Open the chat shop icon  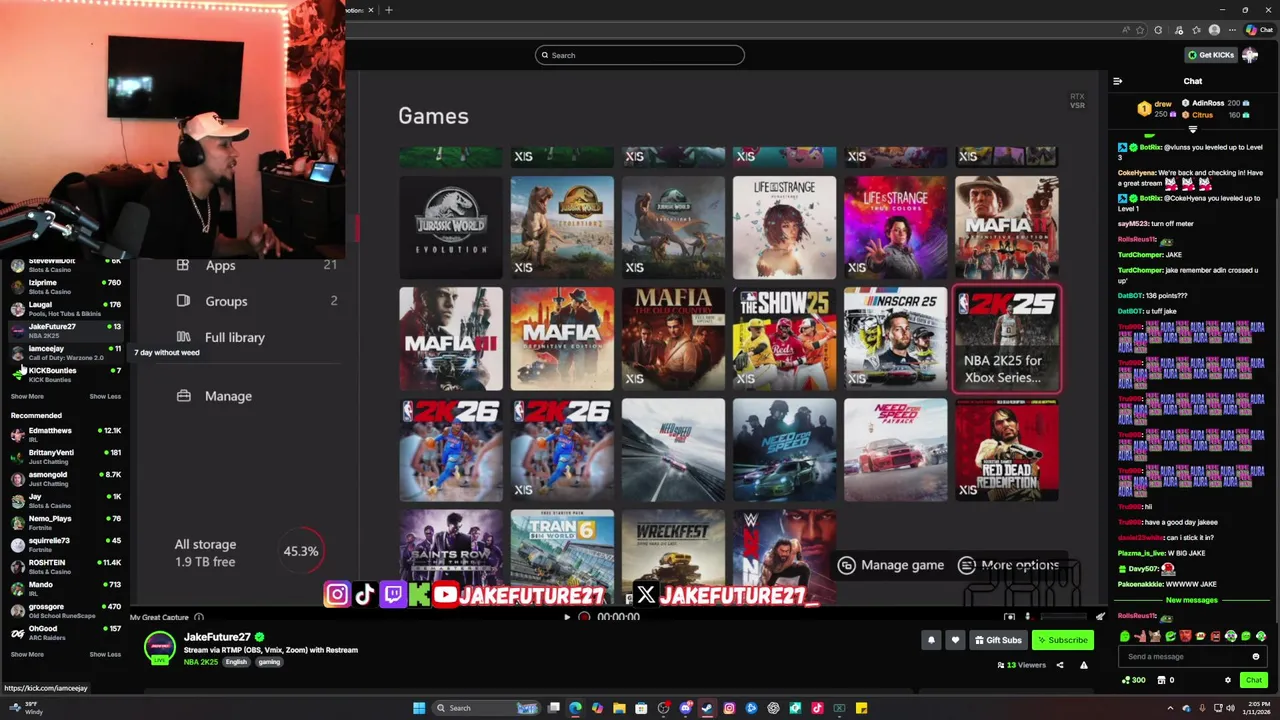click(x=1165, y=680)
